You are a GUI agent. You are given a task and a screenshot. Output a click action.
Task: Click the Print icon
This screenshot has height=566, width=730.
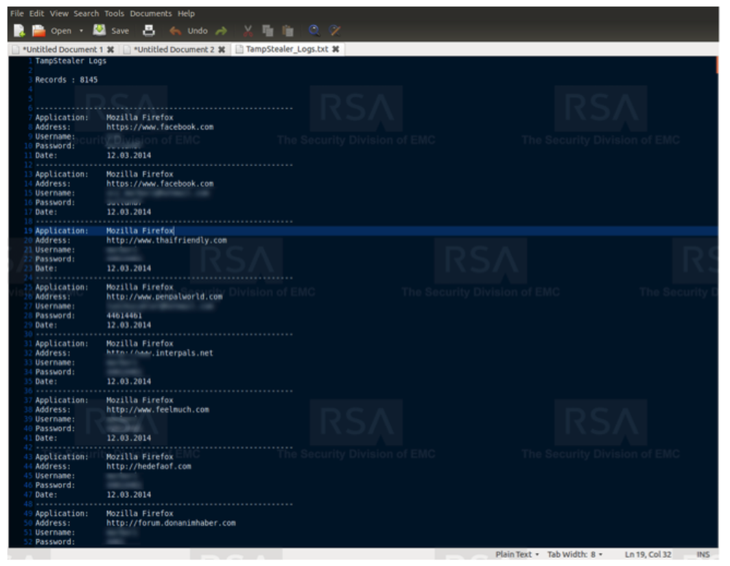click(x=149, y=31)
